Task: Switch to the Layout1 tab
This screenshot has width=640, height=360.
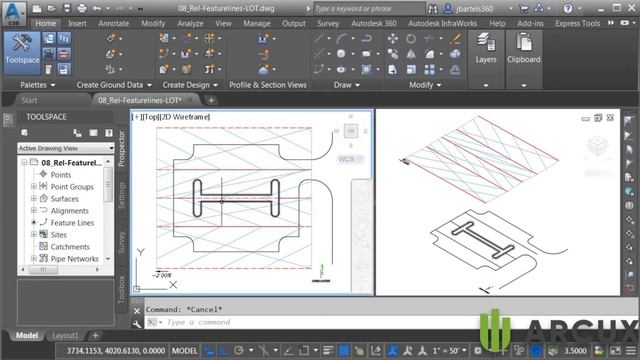Action: 65,336
